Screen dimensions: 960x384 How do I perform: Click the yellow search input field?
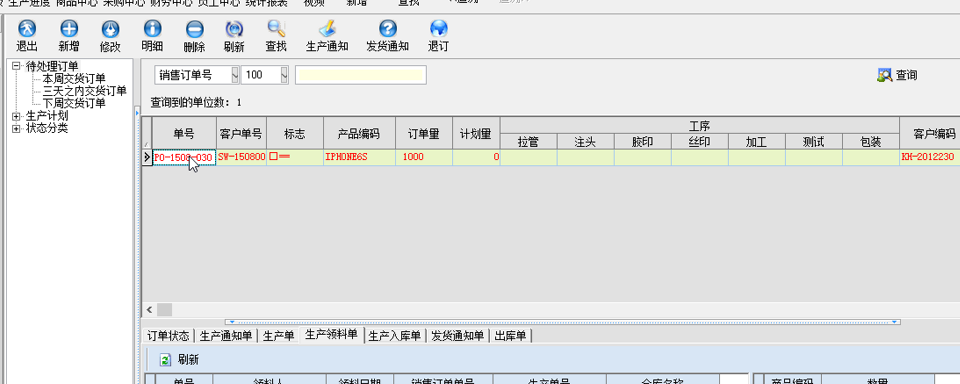click(361, 75)
